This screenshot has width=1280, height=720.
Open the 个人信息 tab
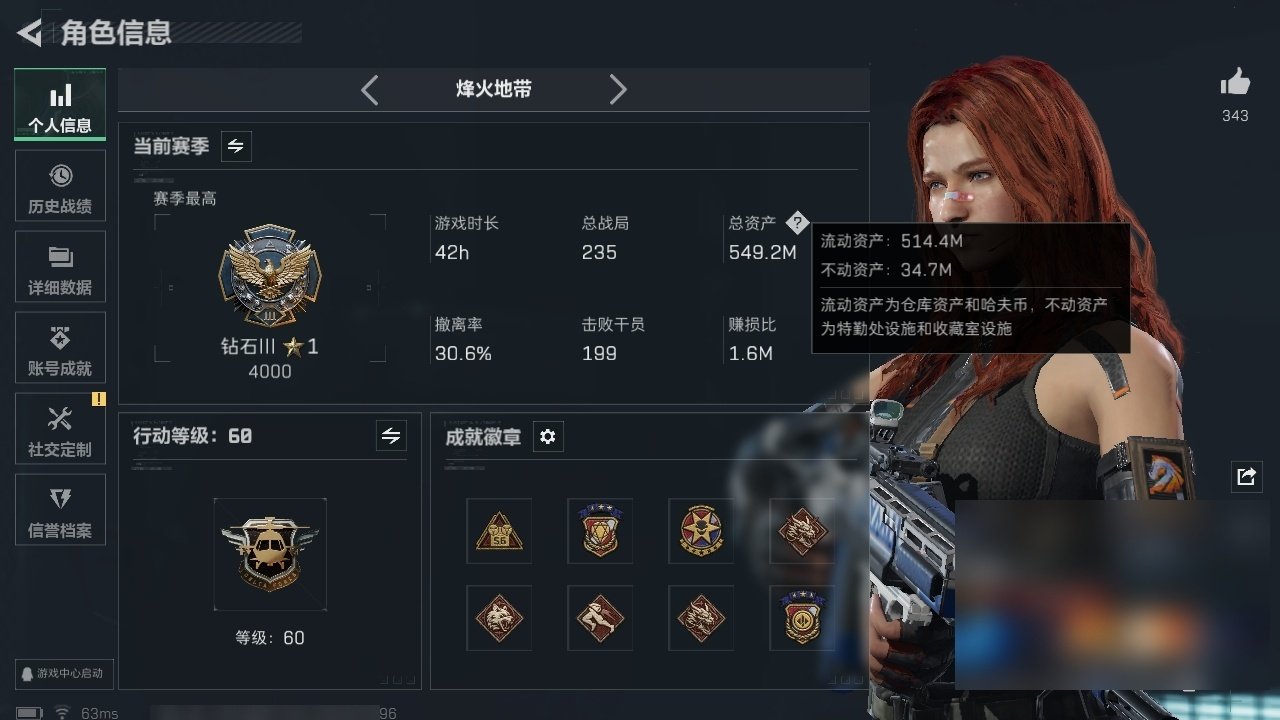60,104
